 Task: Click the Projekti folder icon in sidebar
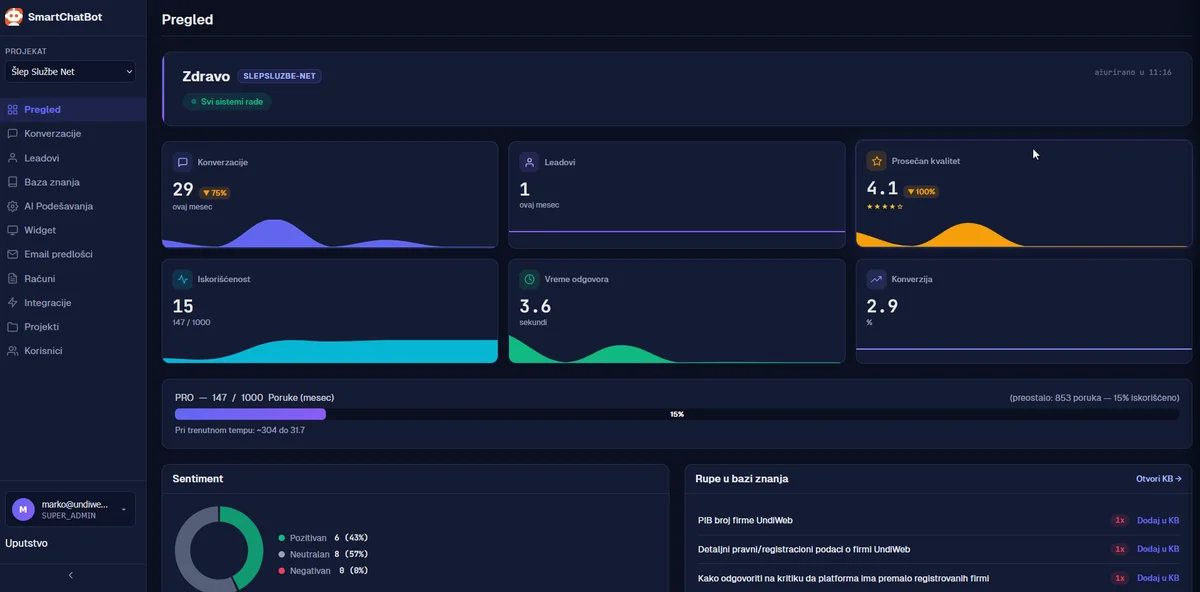12,327
